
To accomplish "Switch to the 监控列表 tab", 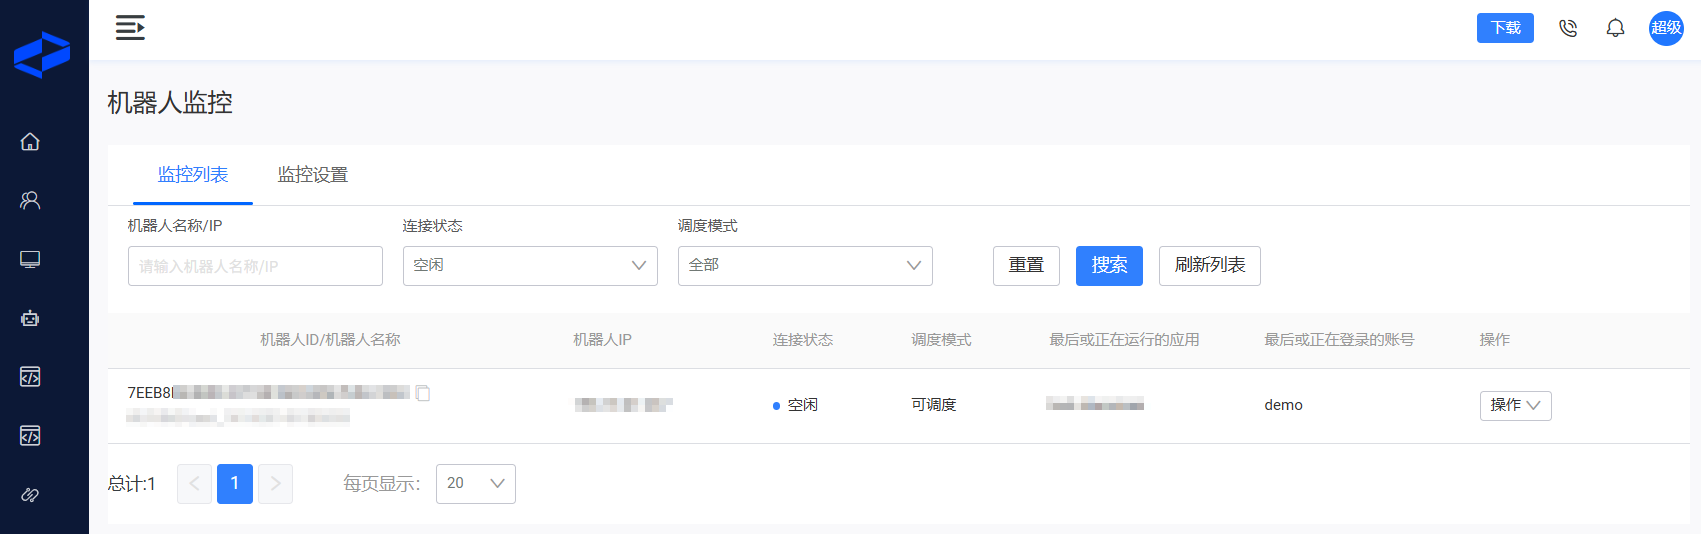I will pyautogui.click(x=193, y=175).
